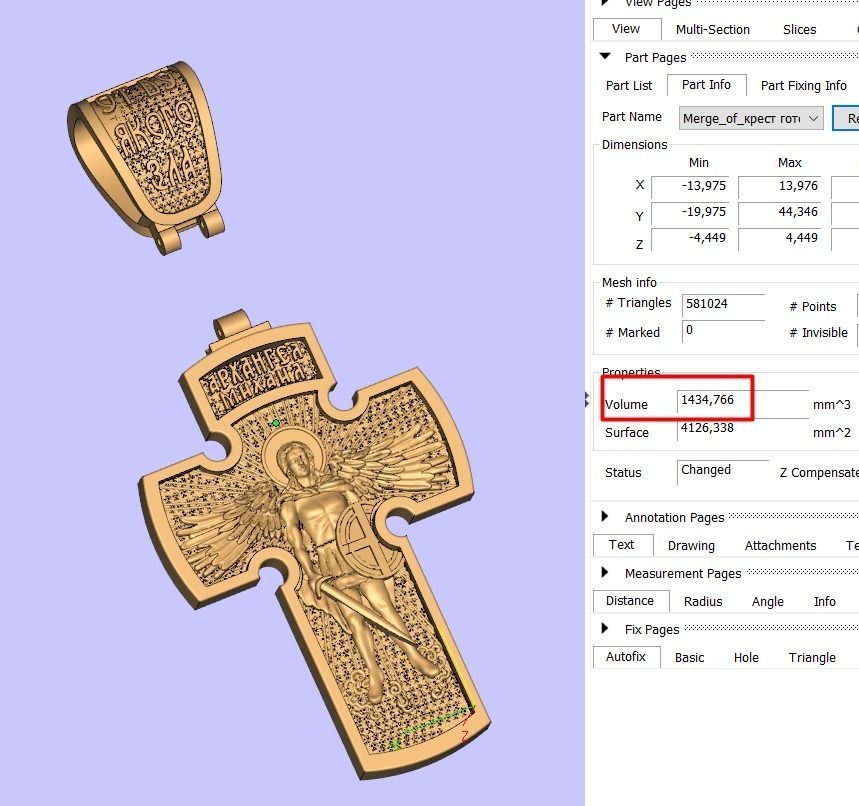This screenshot has width=859, height=806.
Task: Click the 'Dimensions' group title
Action: point(634,145)
